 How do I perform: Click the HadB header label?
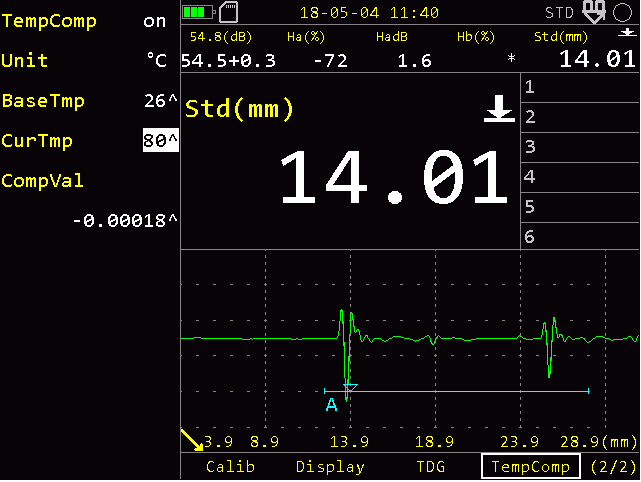click(x=392, y=37)
